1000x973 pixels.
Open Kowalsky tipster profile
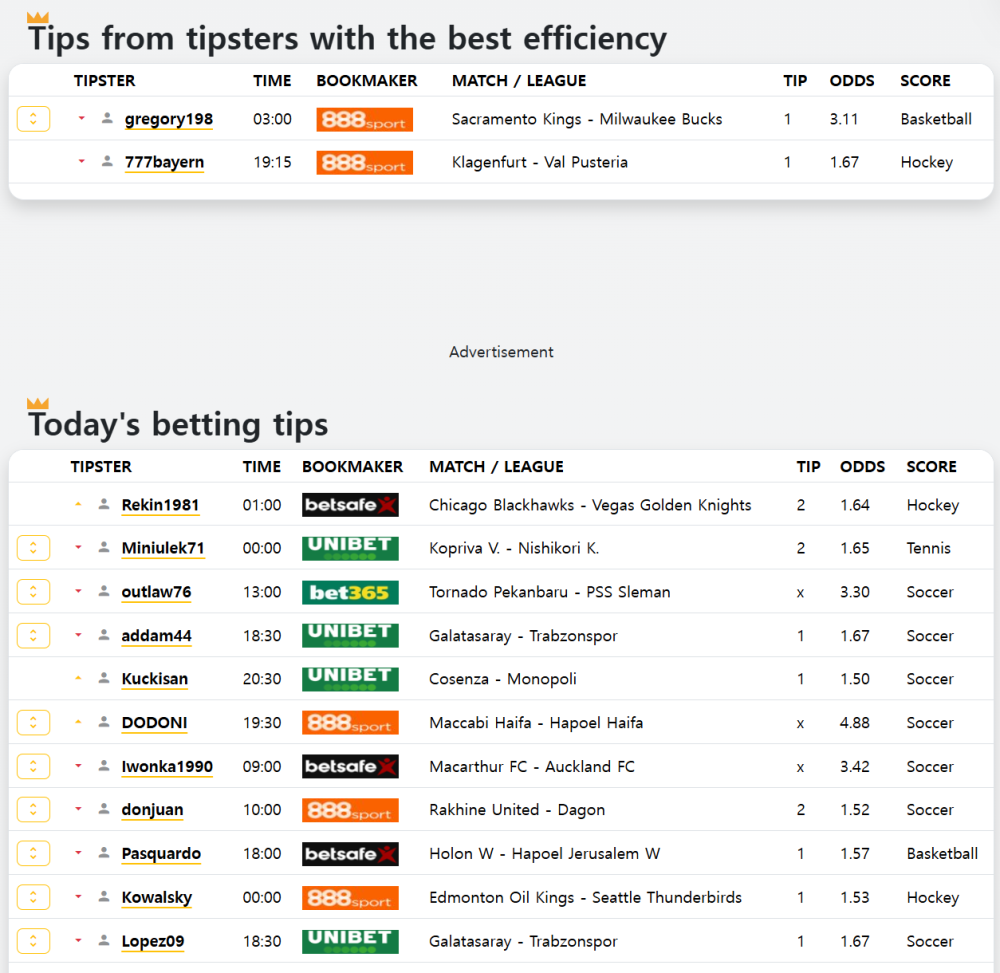157,897
